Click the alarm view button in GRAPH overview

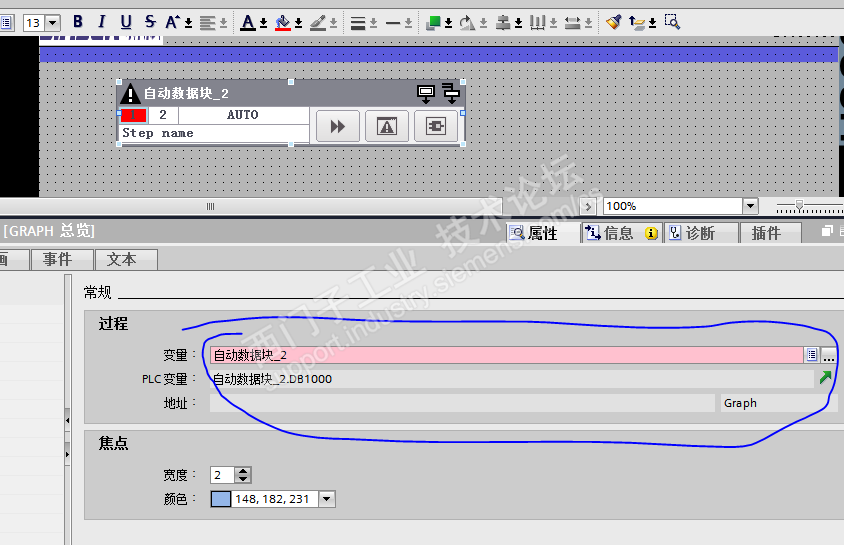pyautogui.click(x=387, y=126)
